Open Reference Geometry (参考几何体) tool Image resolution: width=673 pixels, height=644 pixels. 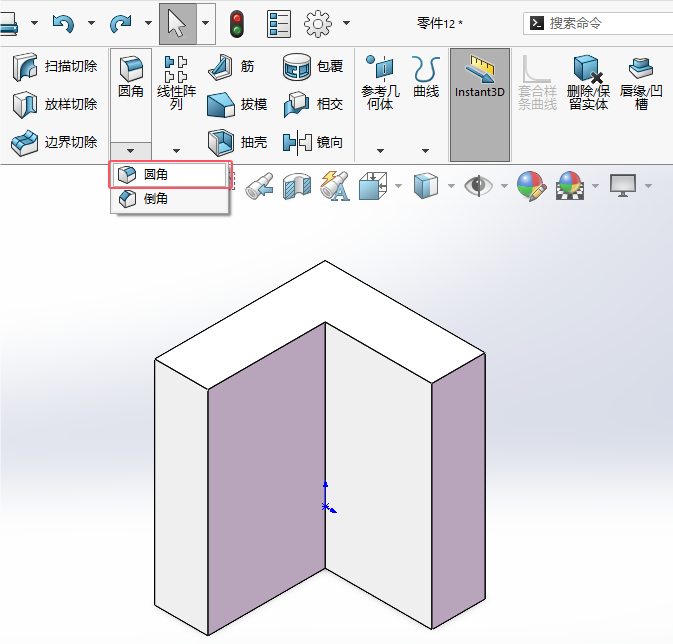pos(380,82)
